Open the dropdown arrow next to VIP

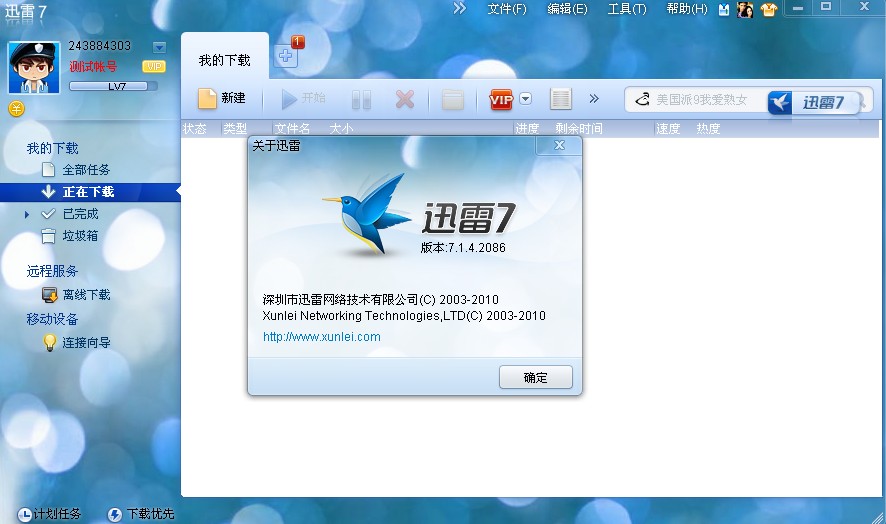tap(525, 99)
